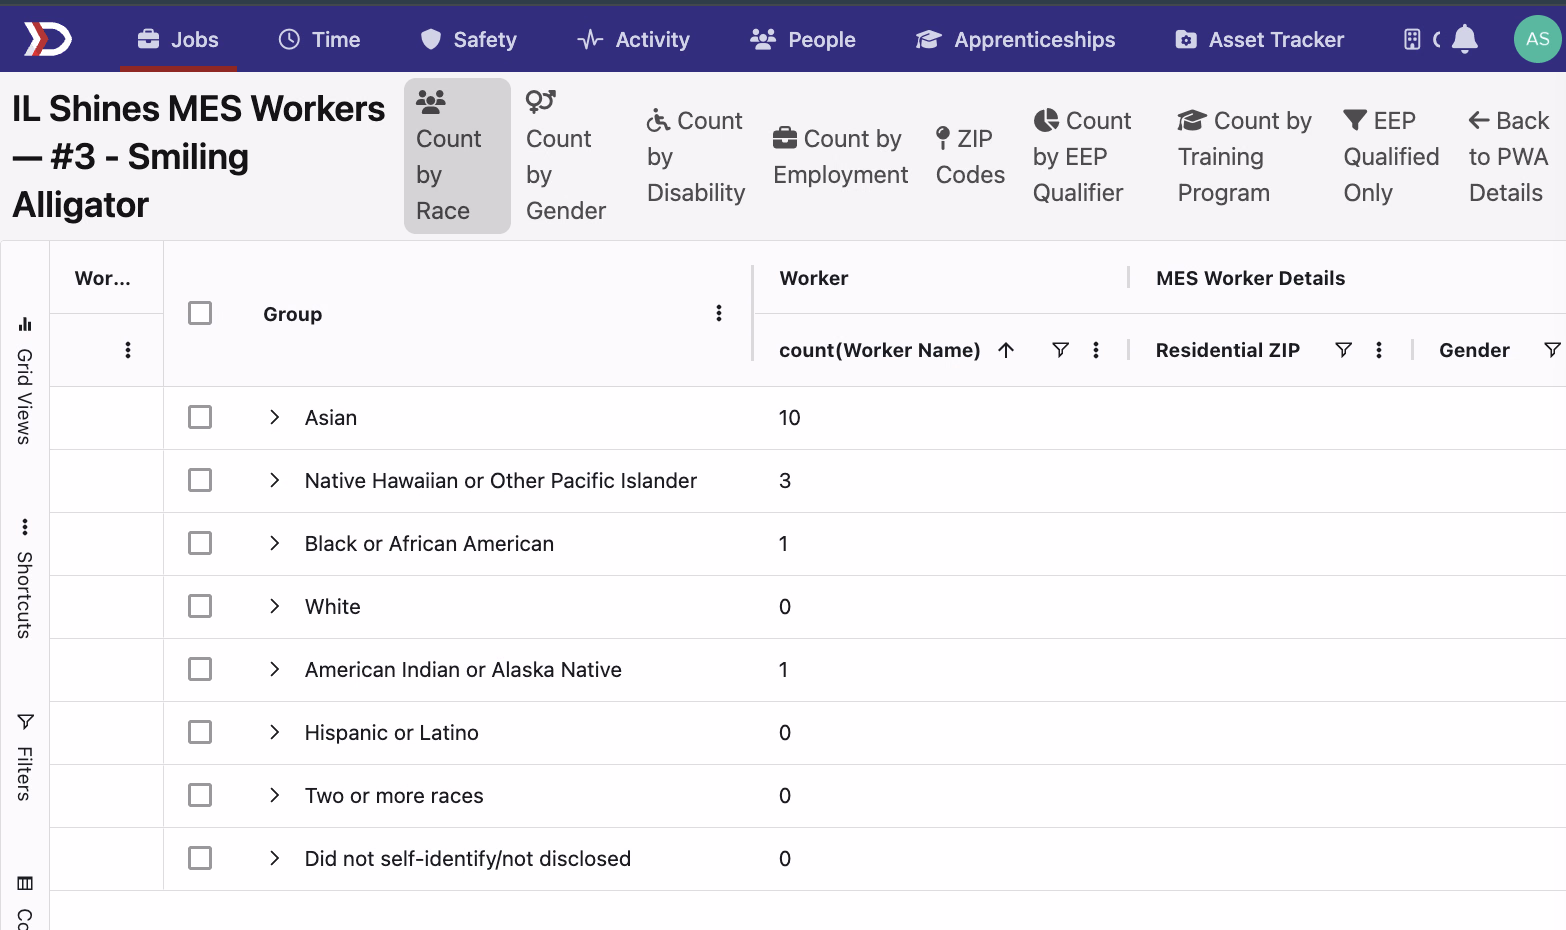
Task: Click the Group column header
Action: [x=292, y=314]
